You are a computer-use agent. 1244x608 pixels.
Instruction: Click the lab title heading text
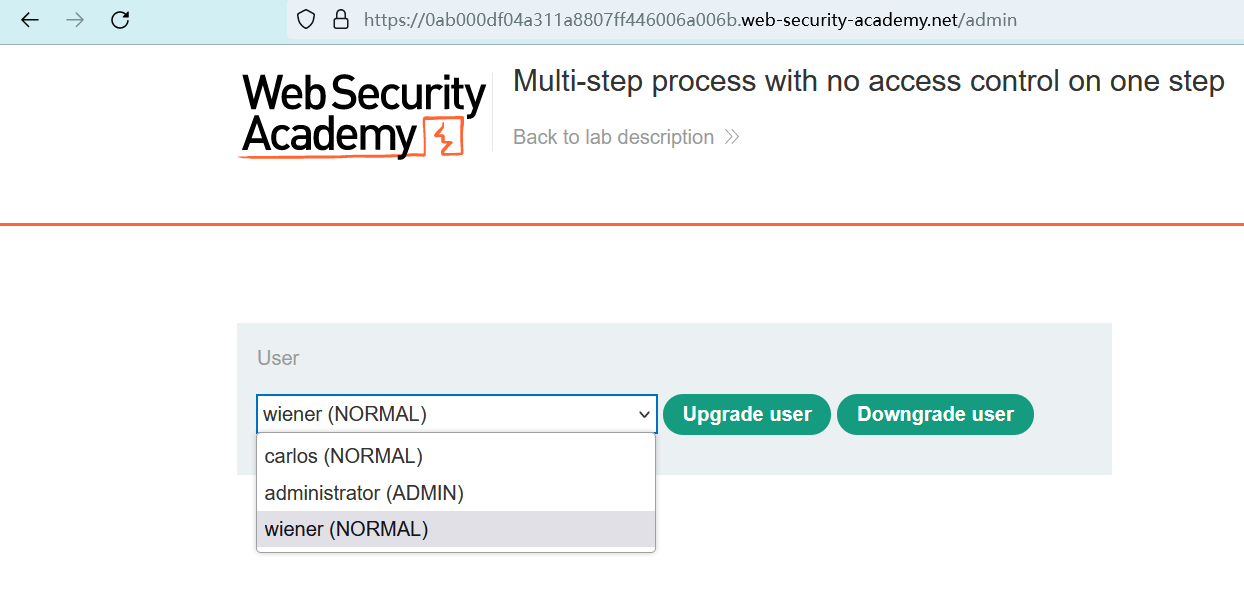(868, 81)
